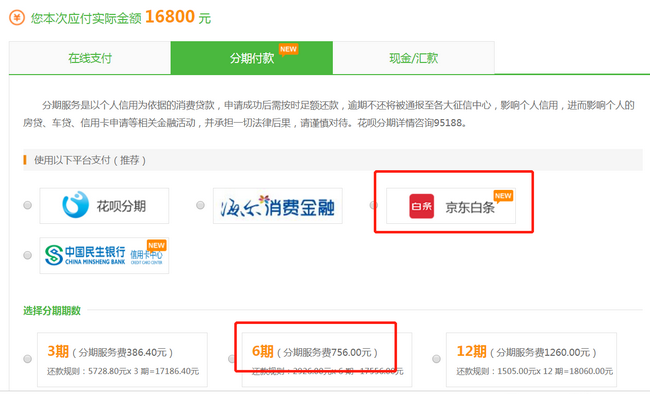Switch to the 在线支付 tab
650x394 pixels.
coord(90,58)
